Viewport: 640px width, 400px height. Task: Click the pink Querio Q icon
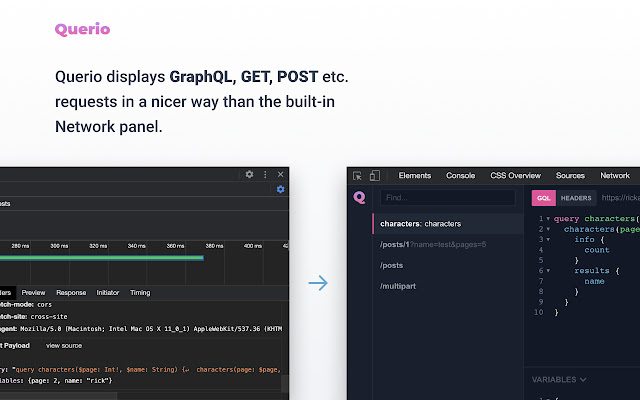pyautogui.click(x=360, y=198)
